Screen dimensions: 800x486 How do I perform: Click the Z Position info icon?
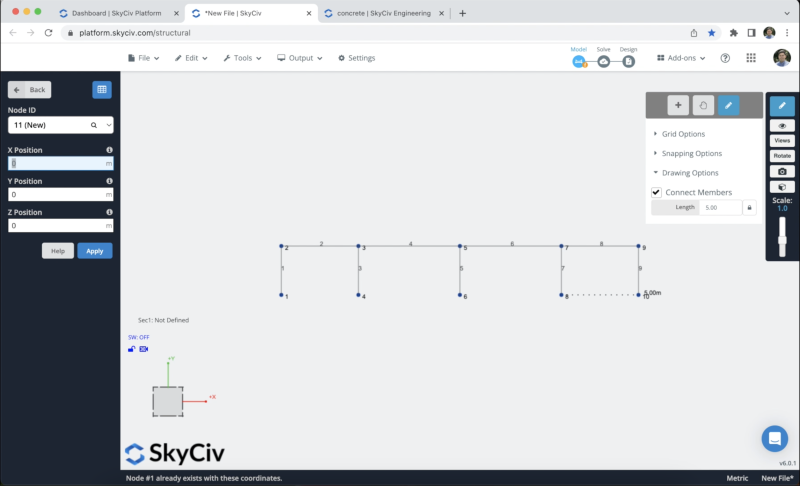109,212
